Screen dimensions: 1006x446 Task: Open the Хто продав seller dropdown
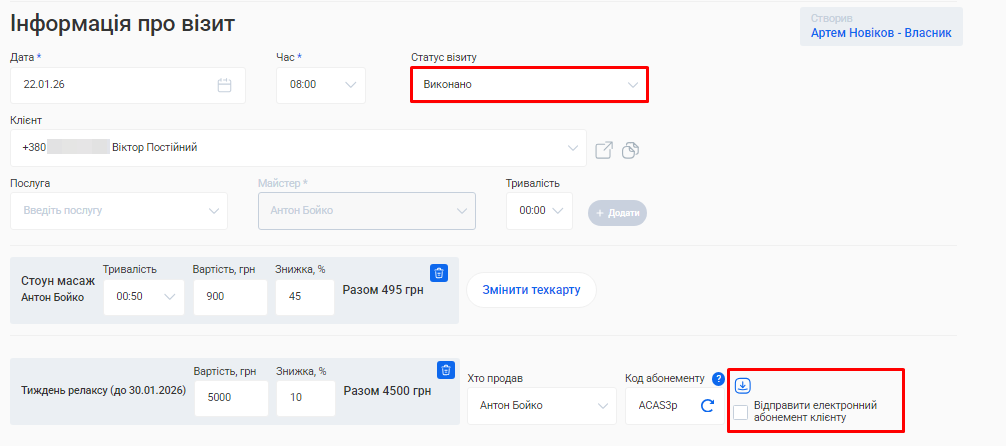541,405
